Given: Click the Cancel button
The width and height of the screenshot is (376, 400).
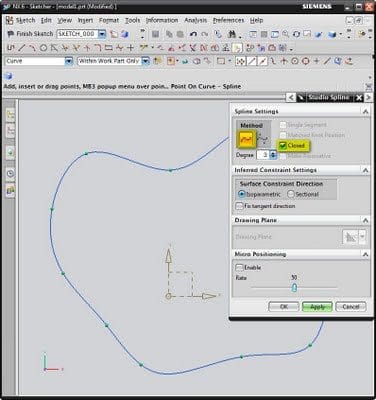Looking at the screenshot, I should 351,307.
